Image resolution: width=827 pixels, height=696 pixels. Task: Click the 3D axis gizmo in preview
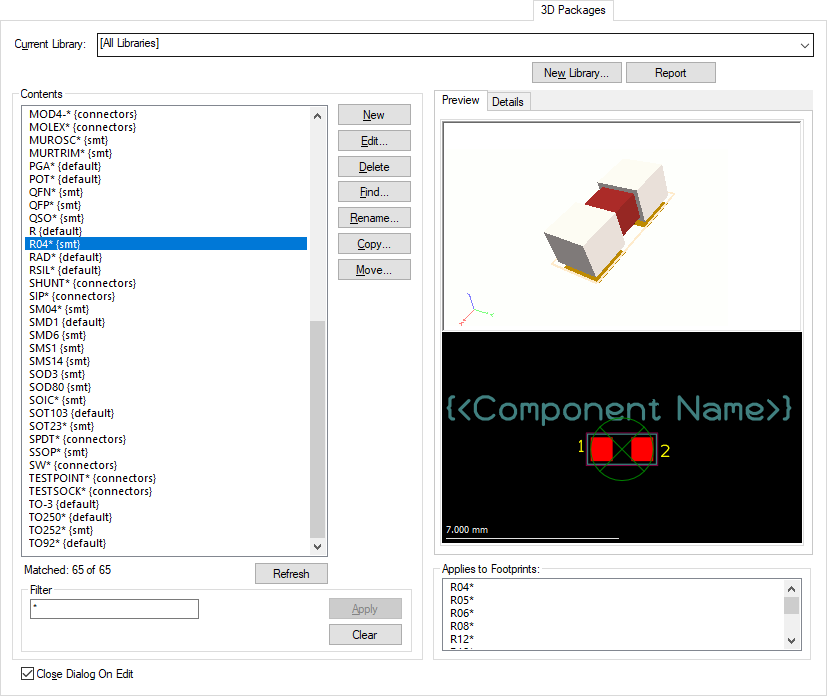click(x=472, y=311)
